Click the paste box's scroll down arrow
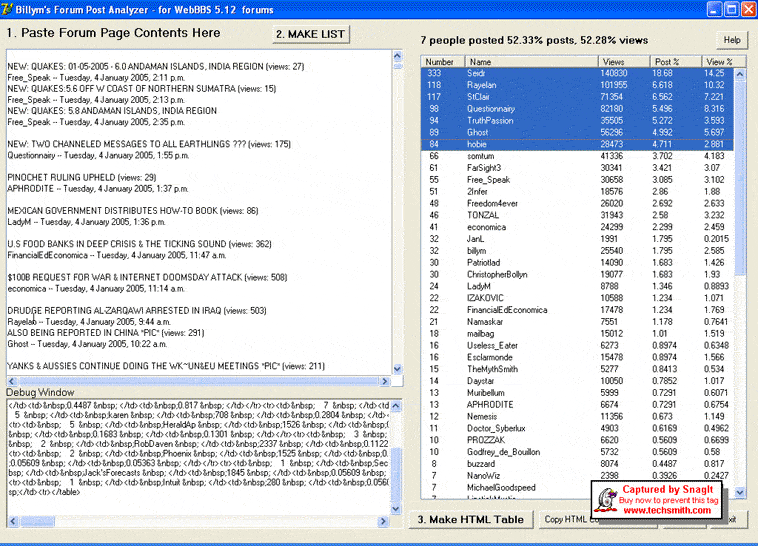This screenshot has width=758, height=546. click(397, 369)
